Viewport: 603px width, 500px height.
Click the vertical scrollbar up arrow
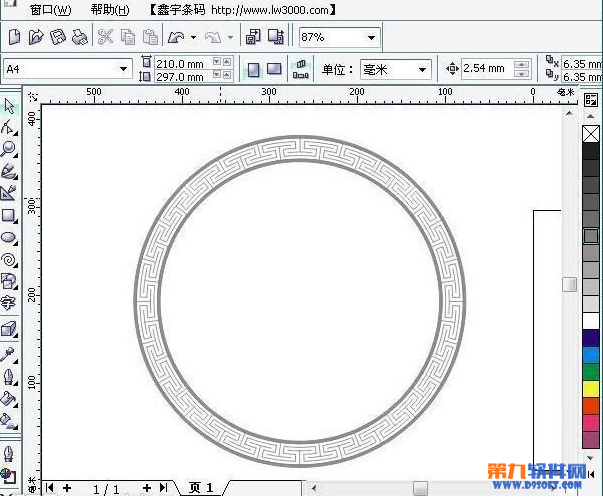tap(569, 113)
